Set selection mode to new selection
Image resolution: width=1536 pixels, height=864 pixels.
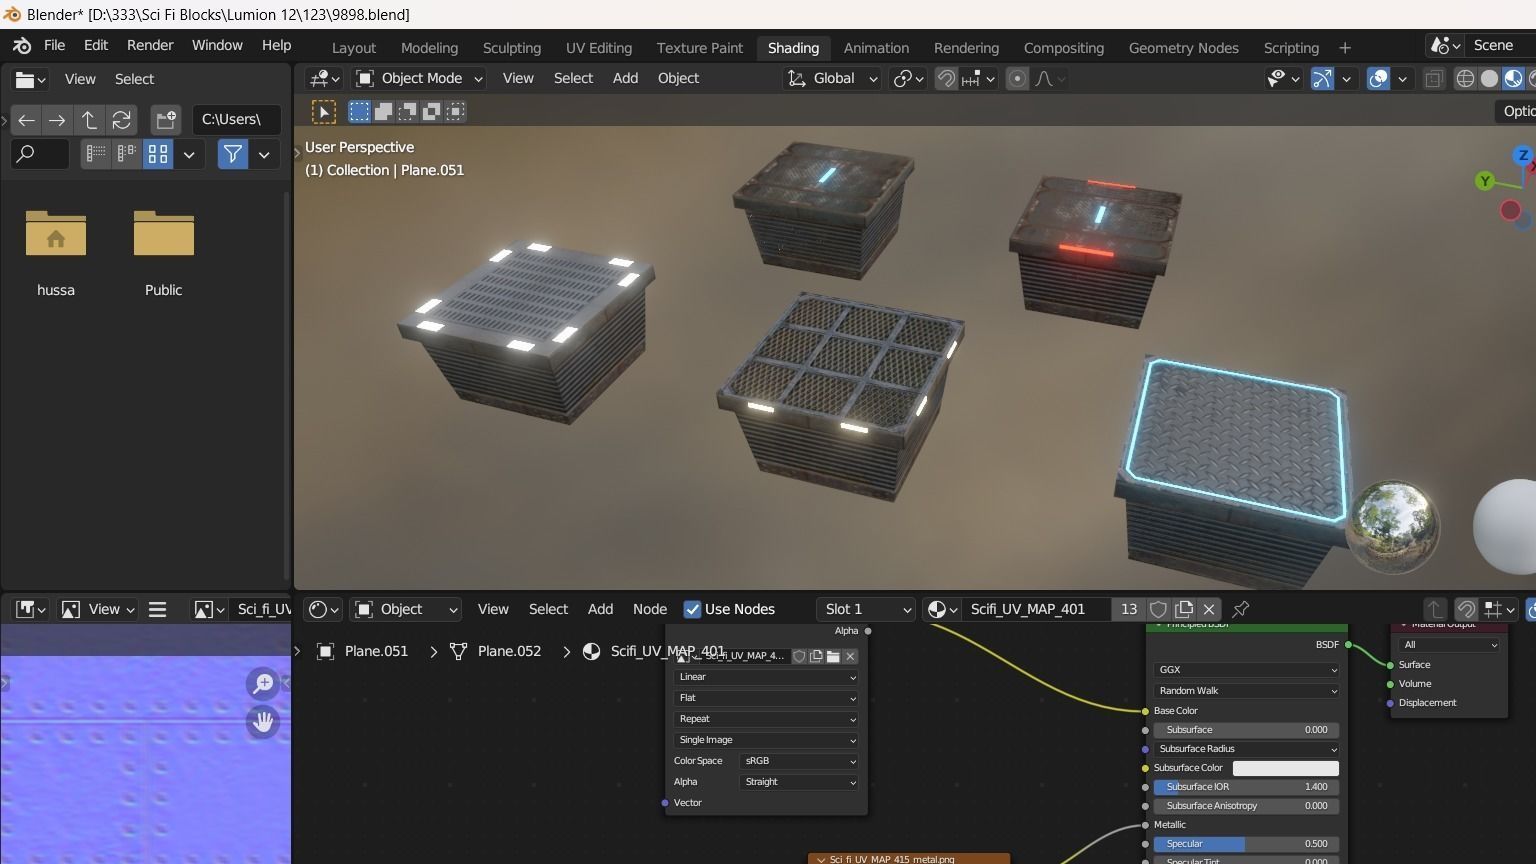tap(359, 111)
